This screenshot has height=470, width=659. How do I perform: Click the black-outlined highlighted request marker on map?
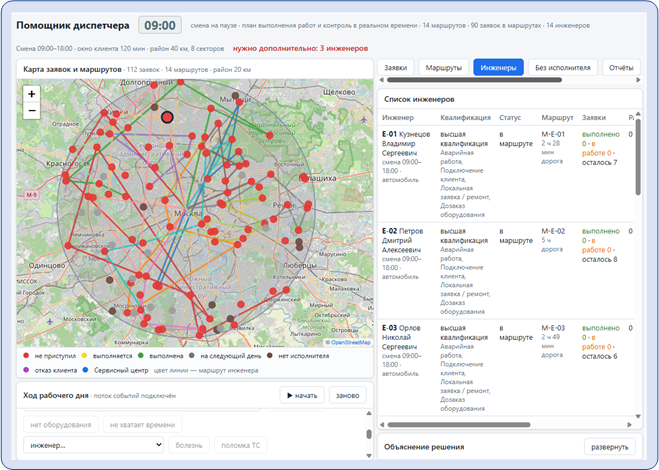click(x=167, y=117)
